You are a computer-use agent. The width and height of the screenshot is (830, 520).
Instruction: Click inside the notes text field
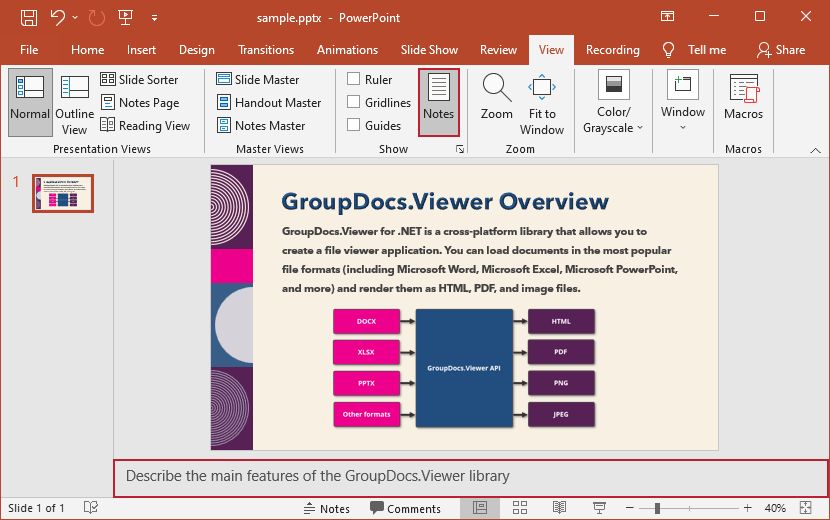tap(471, 478)
